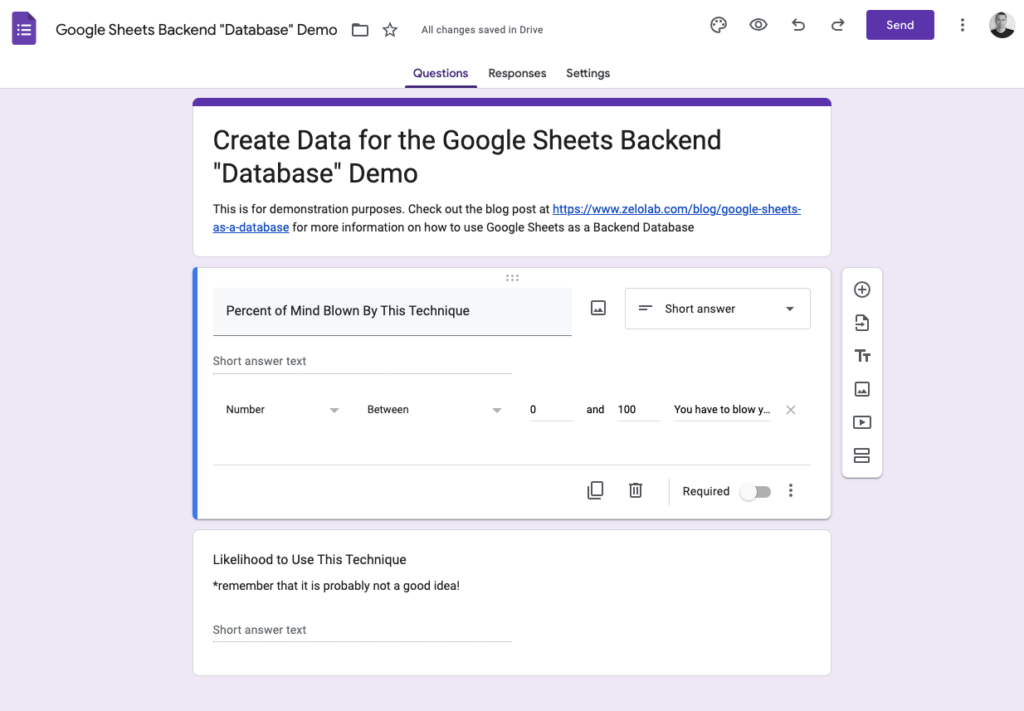Image resolution: width=1024 pixels, height=711 pixels.
Task: Add title and description block
Action: 862,356
